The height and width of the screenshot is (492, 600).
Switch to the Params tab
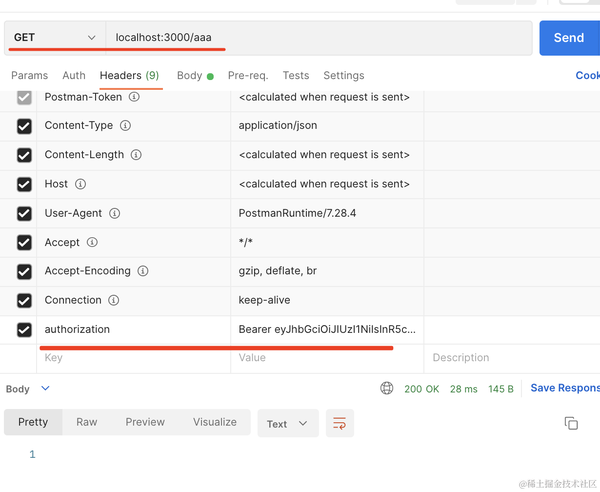29,75
